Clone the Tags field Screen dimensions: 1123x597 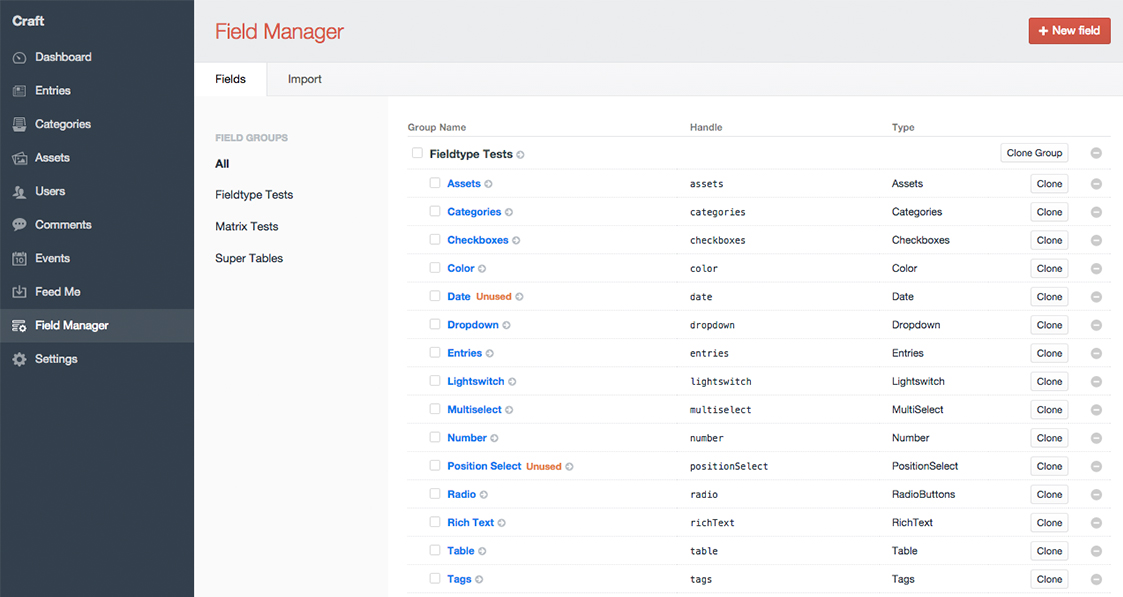(1049, 579)
